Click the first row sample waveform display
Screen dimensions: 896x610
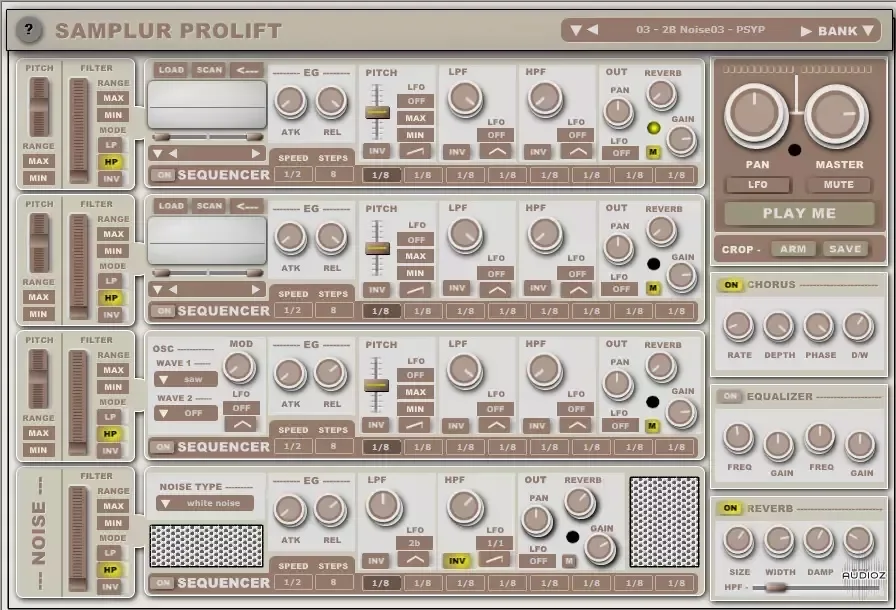[207, 105]
